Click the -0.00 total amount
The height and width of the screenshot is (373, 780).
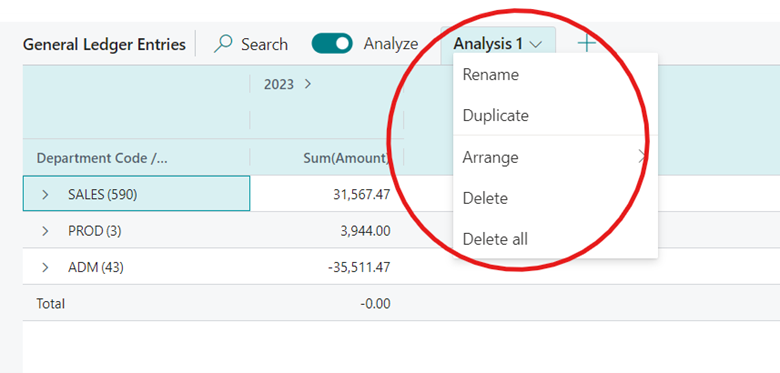click(x=376, y=303)
